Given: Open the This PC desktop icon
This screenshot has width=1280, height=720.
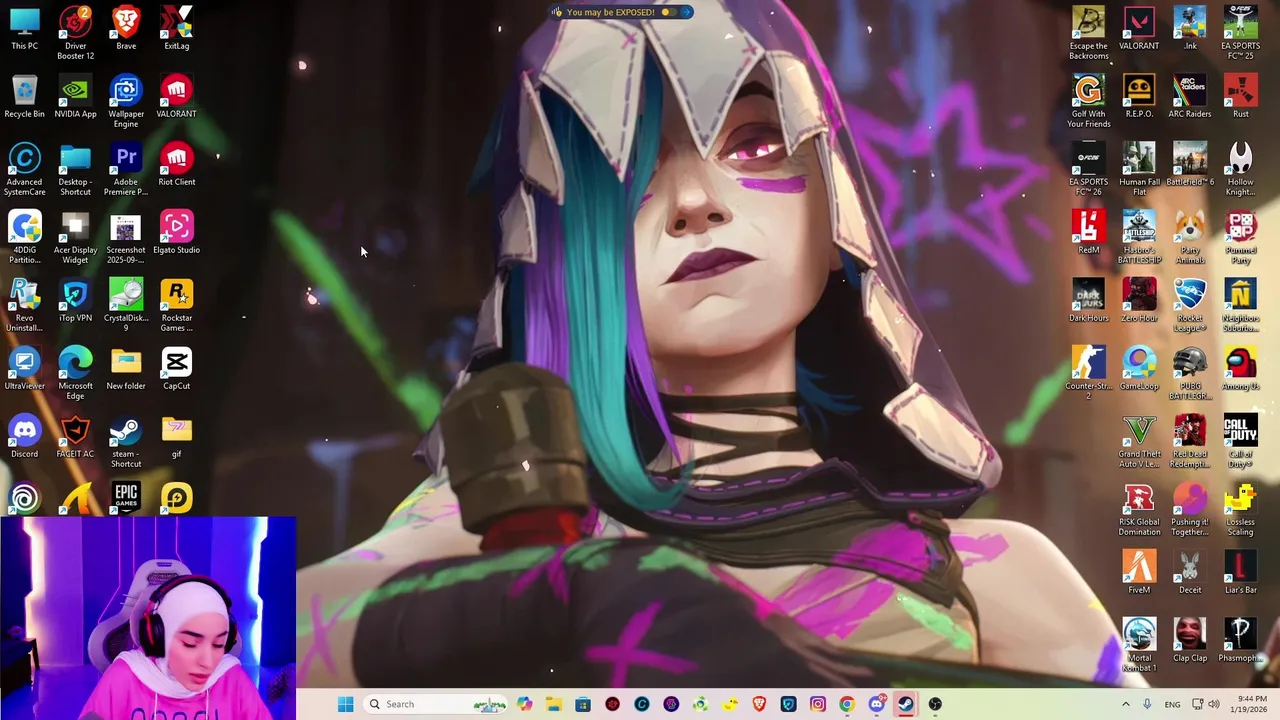Looking at the screenshot, I should click(25, 28).
